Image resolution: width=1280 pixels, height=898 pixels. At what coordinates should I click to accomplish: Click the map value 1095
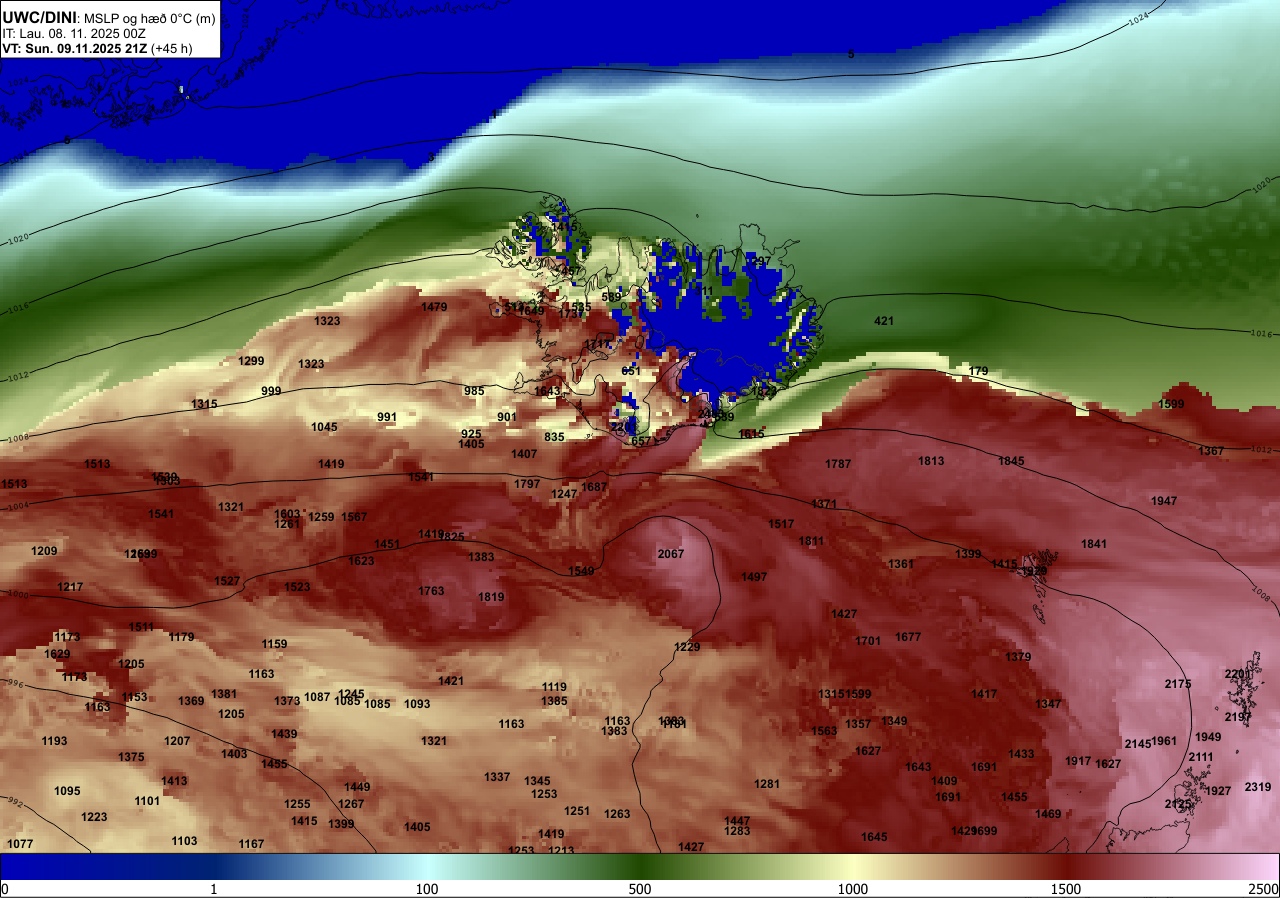click(67, 791)
